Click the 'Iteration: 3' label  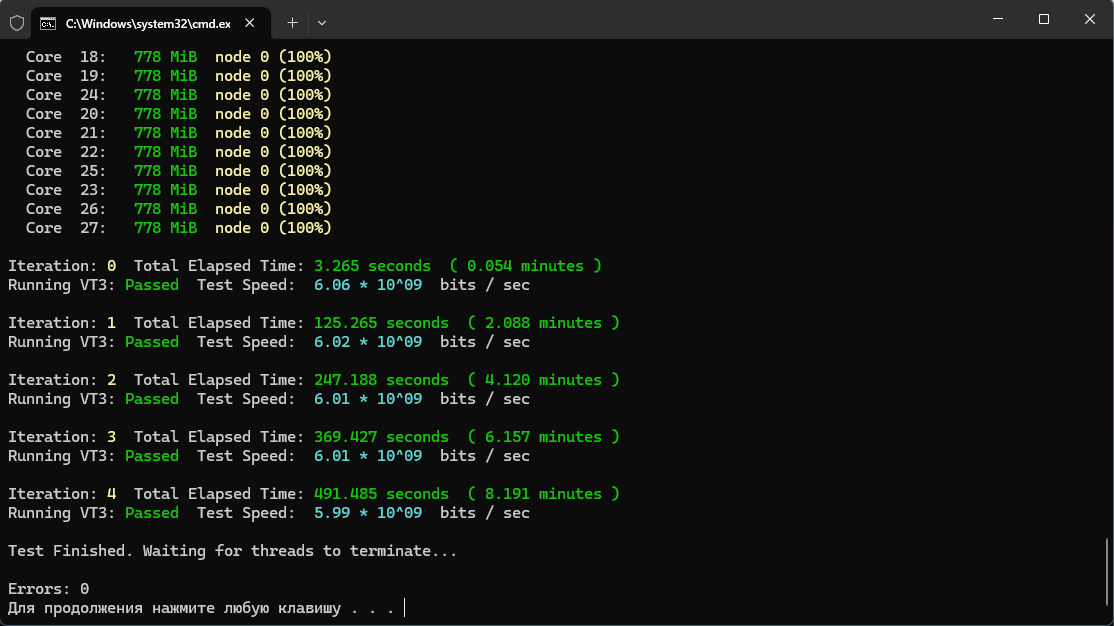pyautogui.click(x=62, y=437)
